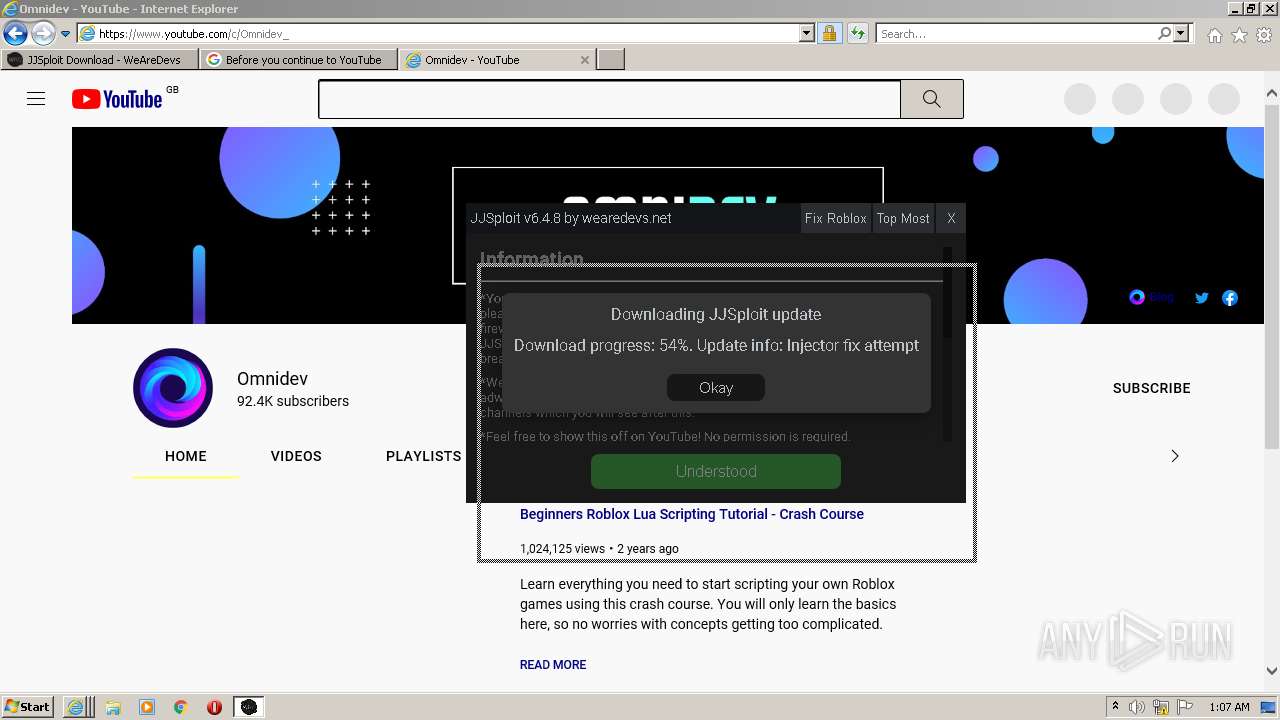Image resolution: width=1280 pixels, height=720 pixels.
Task: Open the VIDEOS channel tab
Action: pyautogui.click(x=296, y=456)
